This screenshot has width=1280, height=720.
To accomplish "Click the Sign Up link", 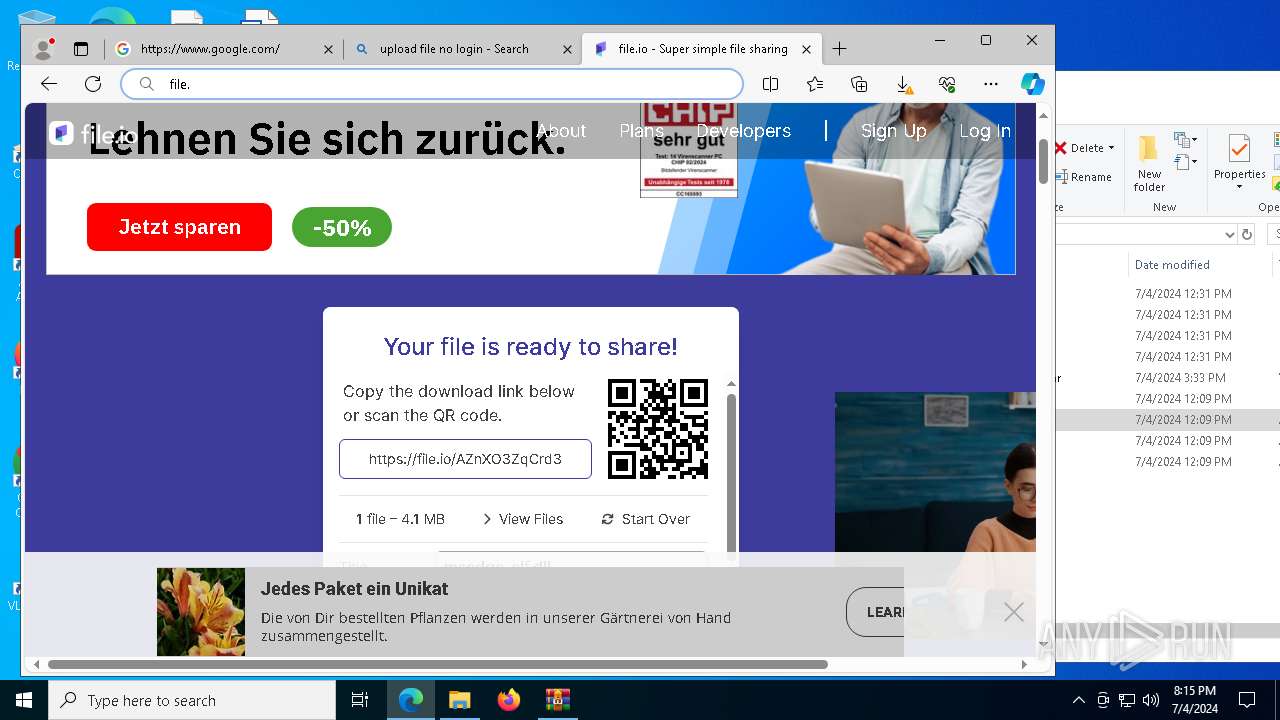I will coord(893,131).
